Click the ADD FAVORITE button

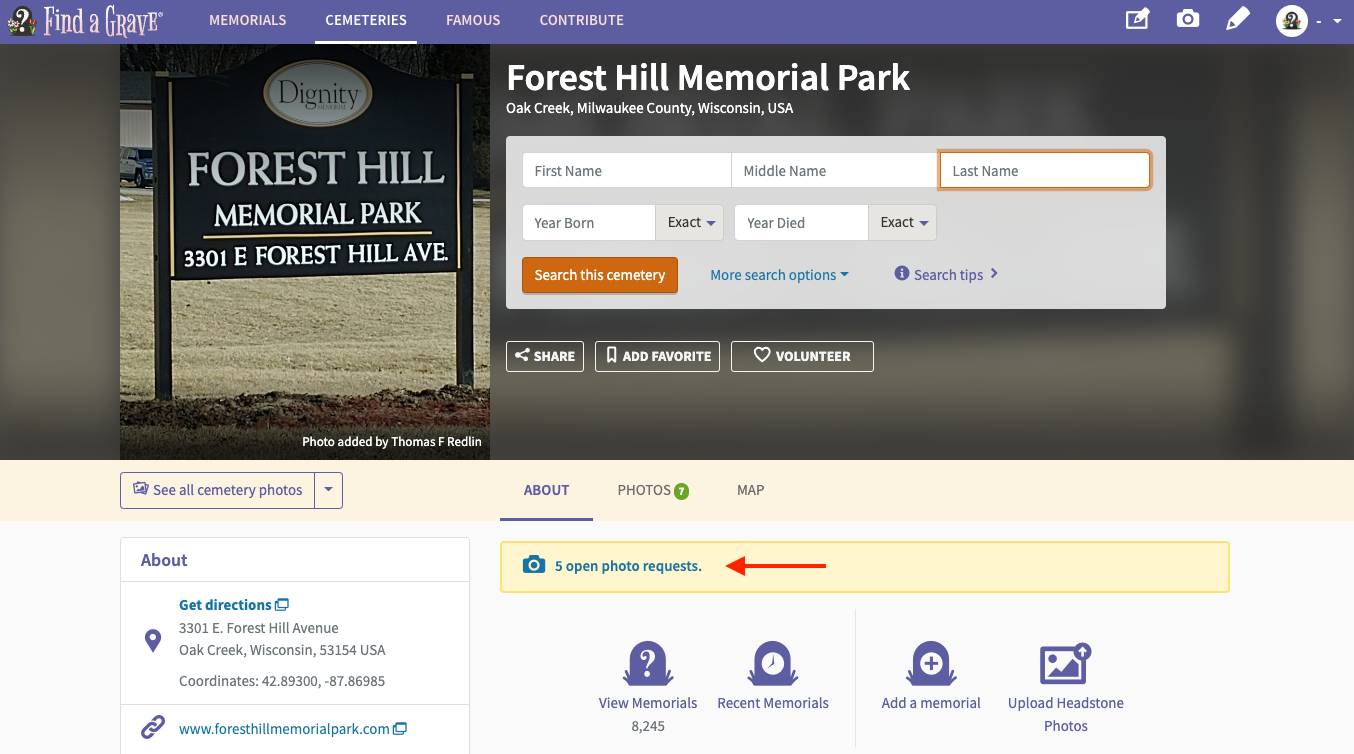657,356
